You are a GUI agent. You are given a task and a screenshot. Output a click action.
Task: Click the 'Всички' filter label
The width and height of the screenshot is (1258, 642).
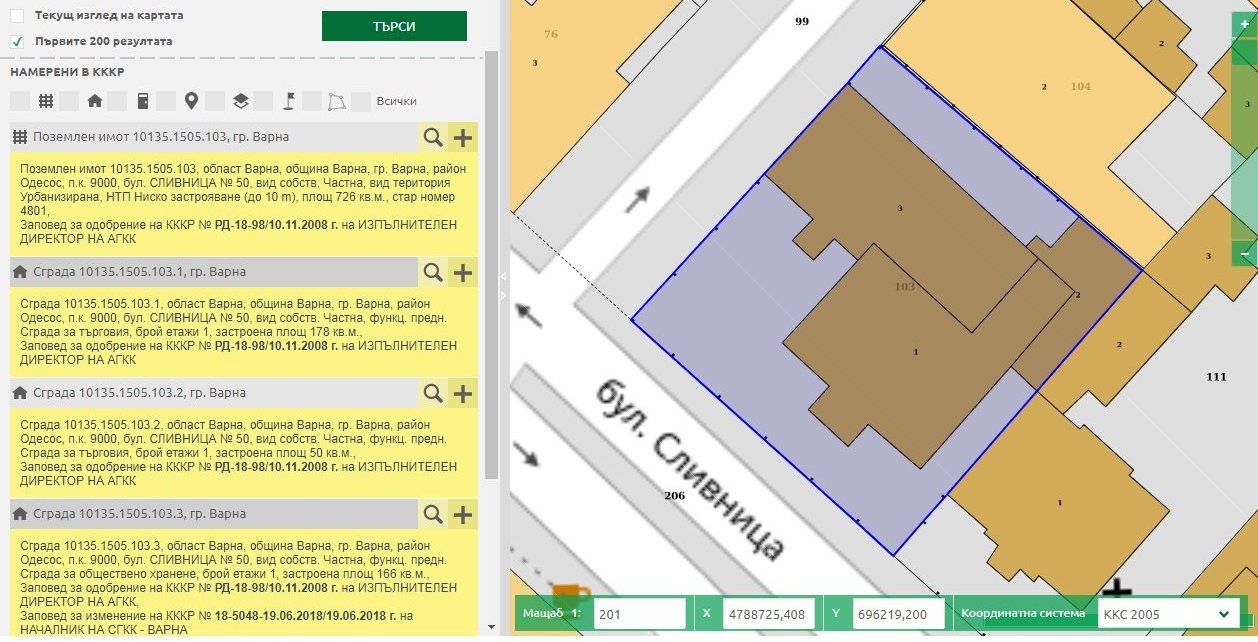396,101
